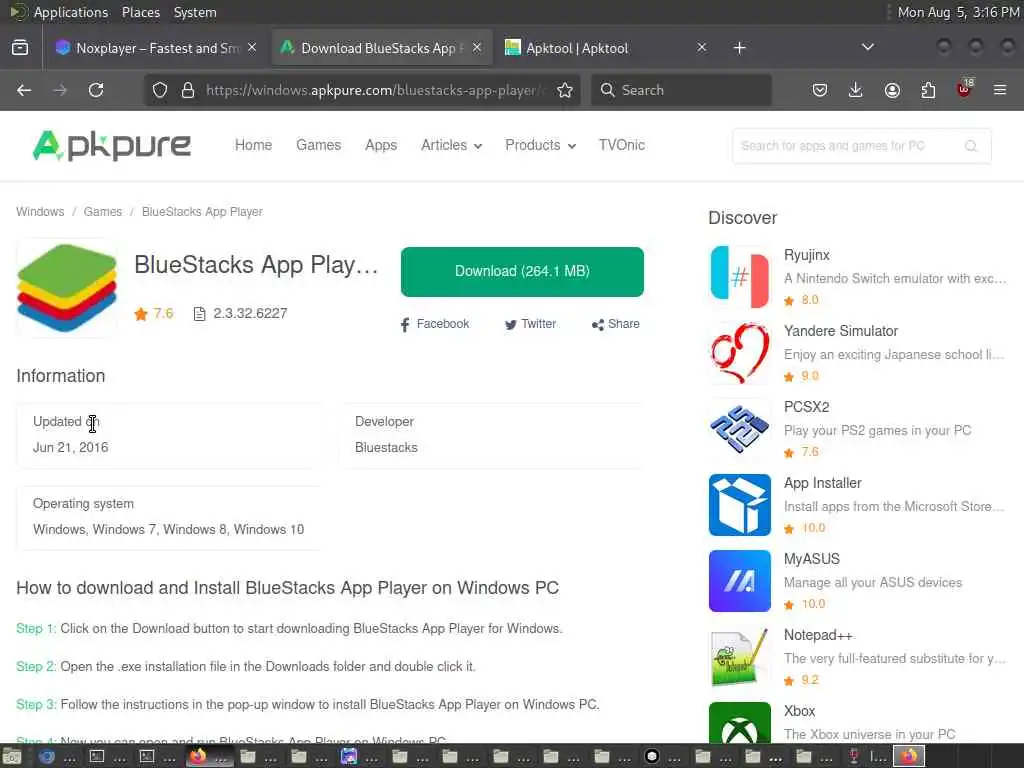Open the Places menu
The height and width of the screenshot is (768, 1024).
click(x=141, y=12)
